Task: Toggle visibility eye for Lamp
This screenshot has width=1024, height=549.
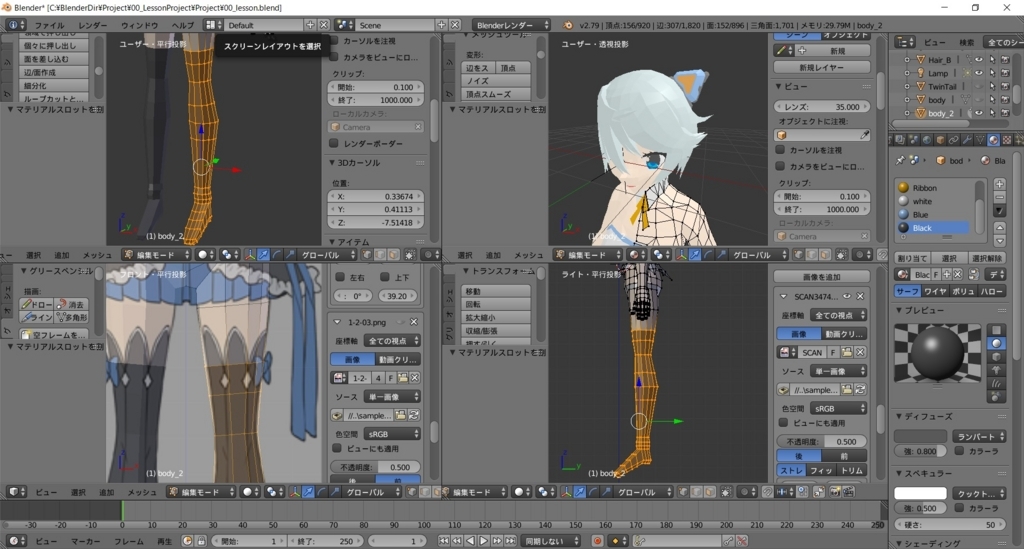Action: (979, 73)
